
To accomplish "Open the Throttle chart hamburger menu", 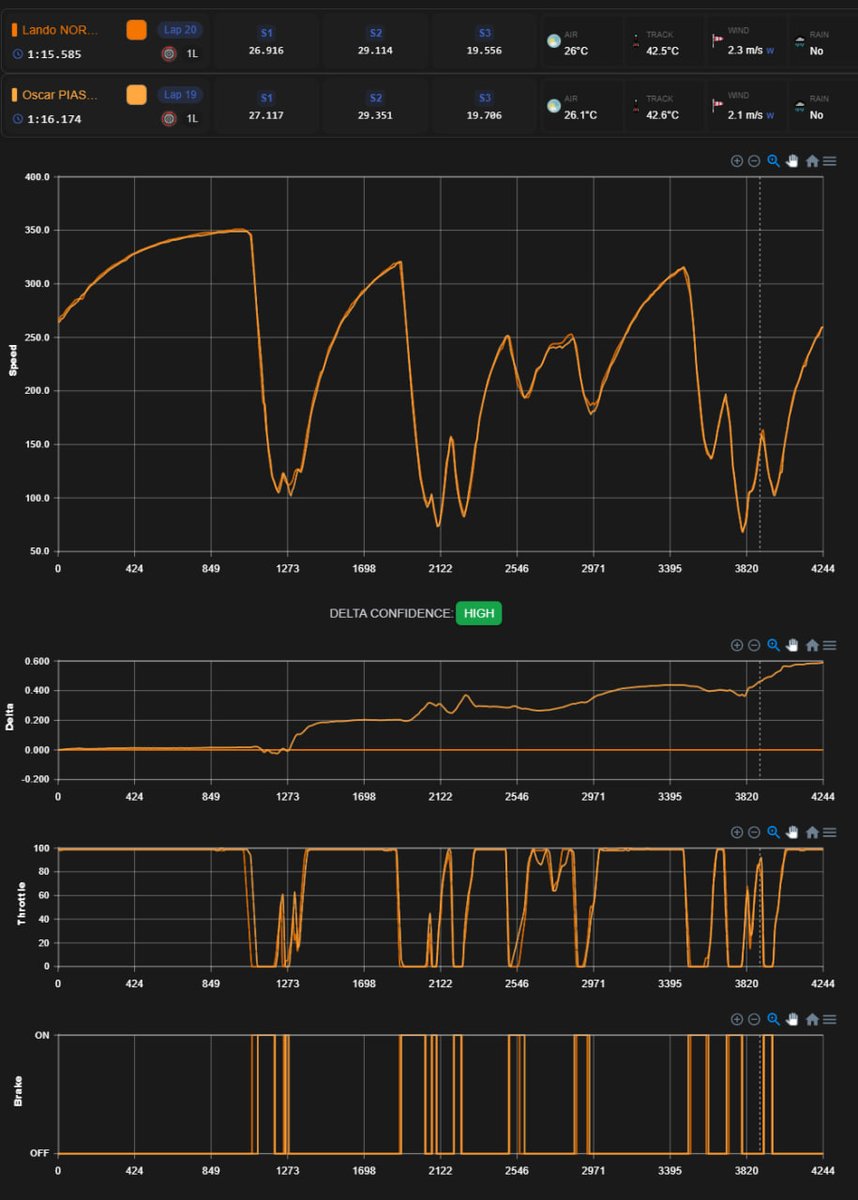I will (x=830, y=832).
